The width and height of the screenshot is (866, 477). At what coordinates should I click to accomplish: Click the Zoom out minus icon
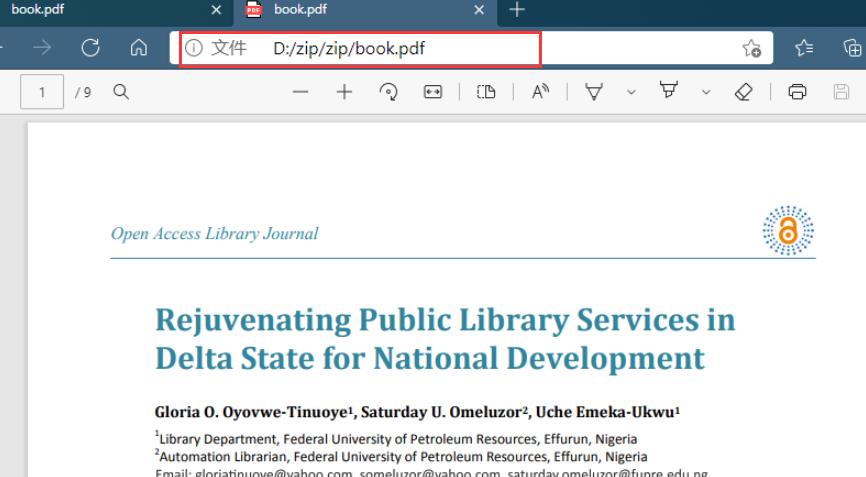click(x=300, y=92)
